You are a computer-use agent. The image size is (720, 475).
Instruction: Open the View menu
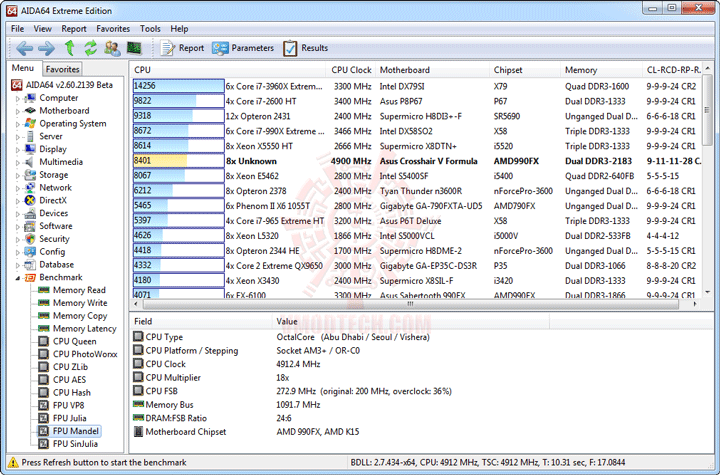coord(42,28)
